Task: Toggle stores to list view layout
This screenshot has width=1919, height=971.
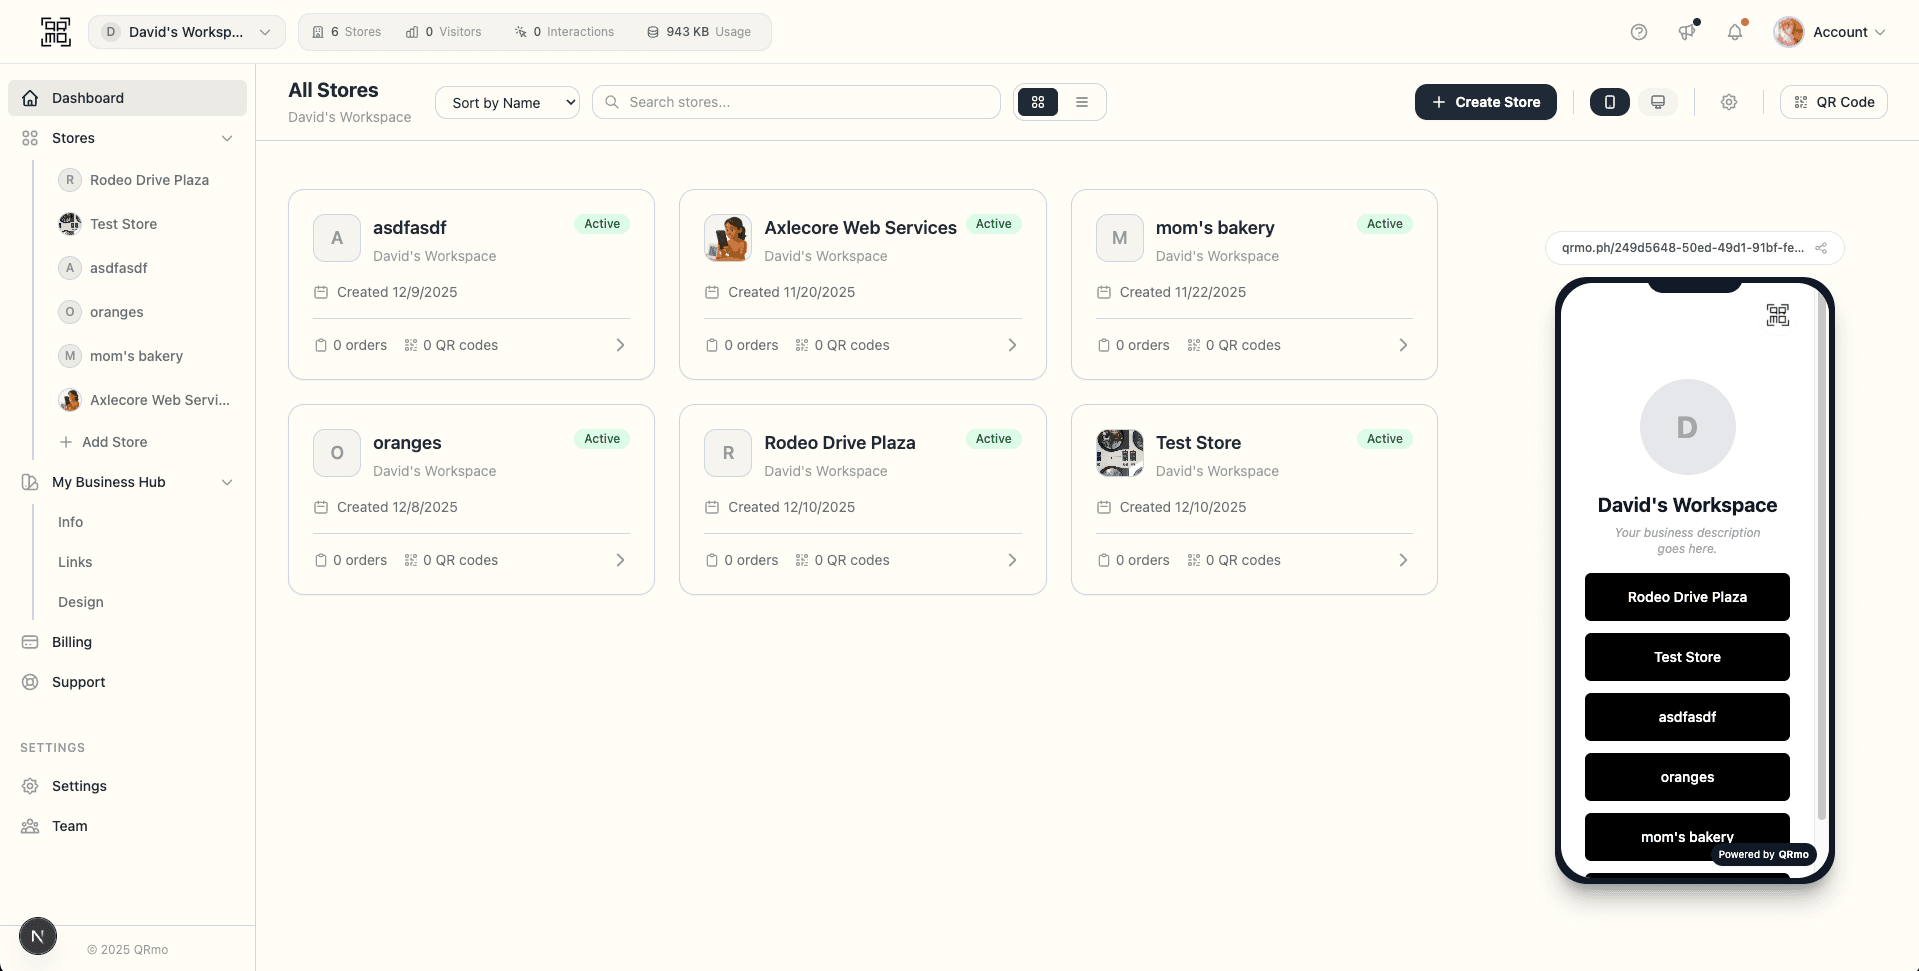Action: [1081, 101]
